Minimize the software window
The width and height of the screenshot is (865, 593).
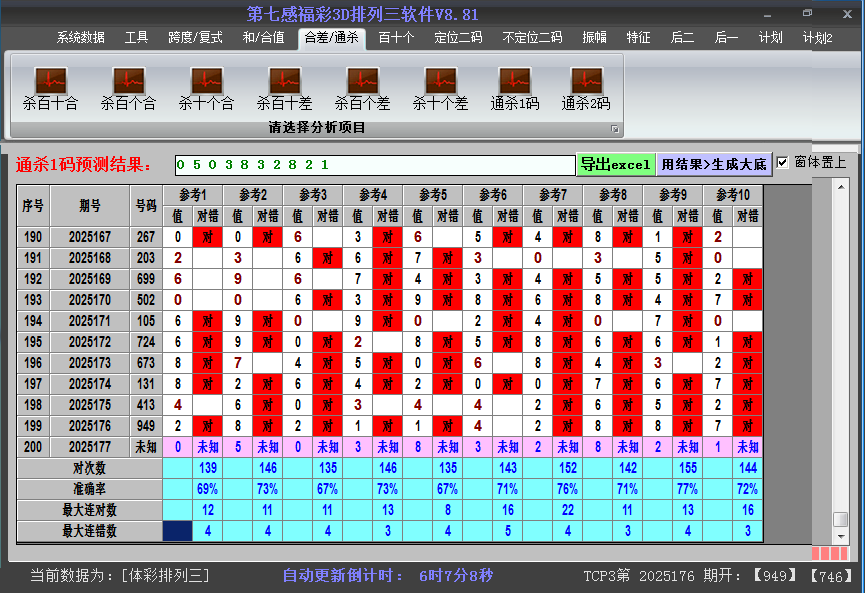pyautogui.click(x=767, y=14)
